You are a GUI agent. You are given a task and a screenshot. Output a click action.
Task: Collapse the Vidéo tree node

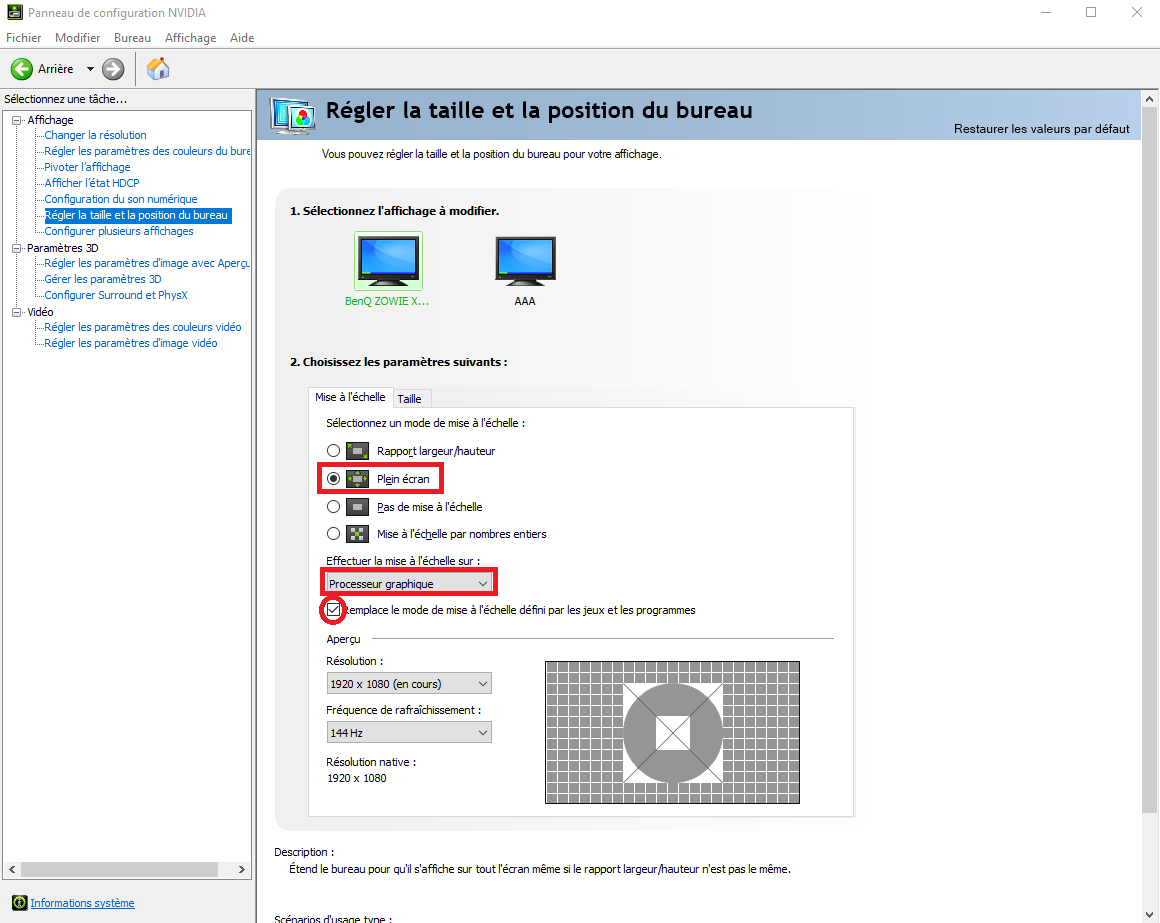pyautogui.click(x=16, y=312)
